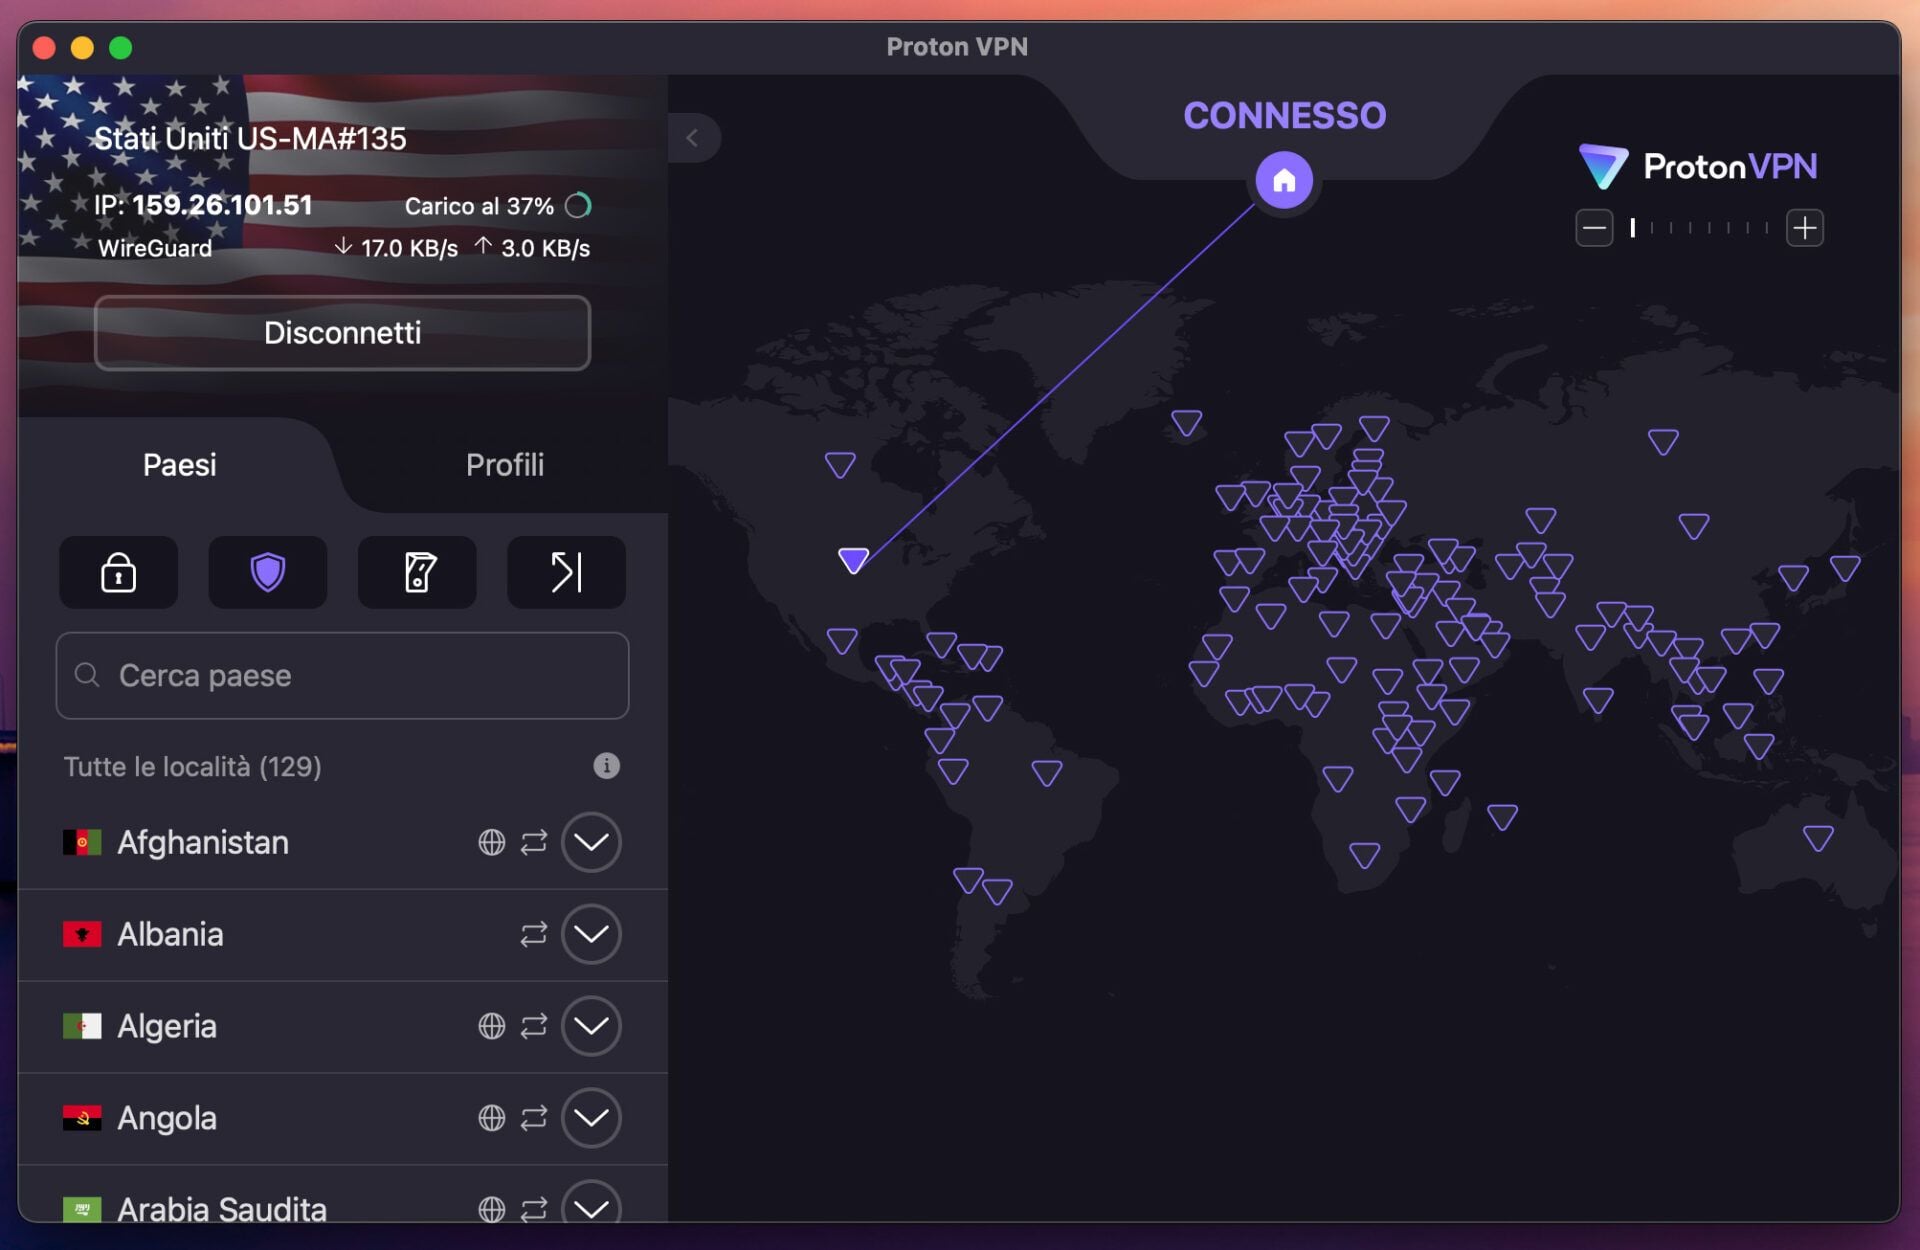Click the globe icon beside Algeria

tap(491, 1027)
